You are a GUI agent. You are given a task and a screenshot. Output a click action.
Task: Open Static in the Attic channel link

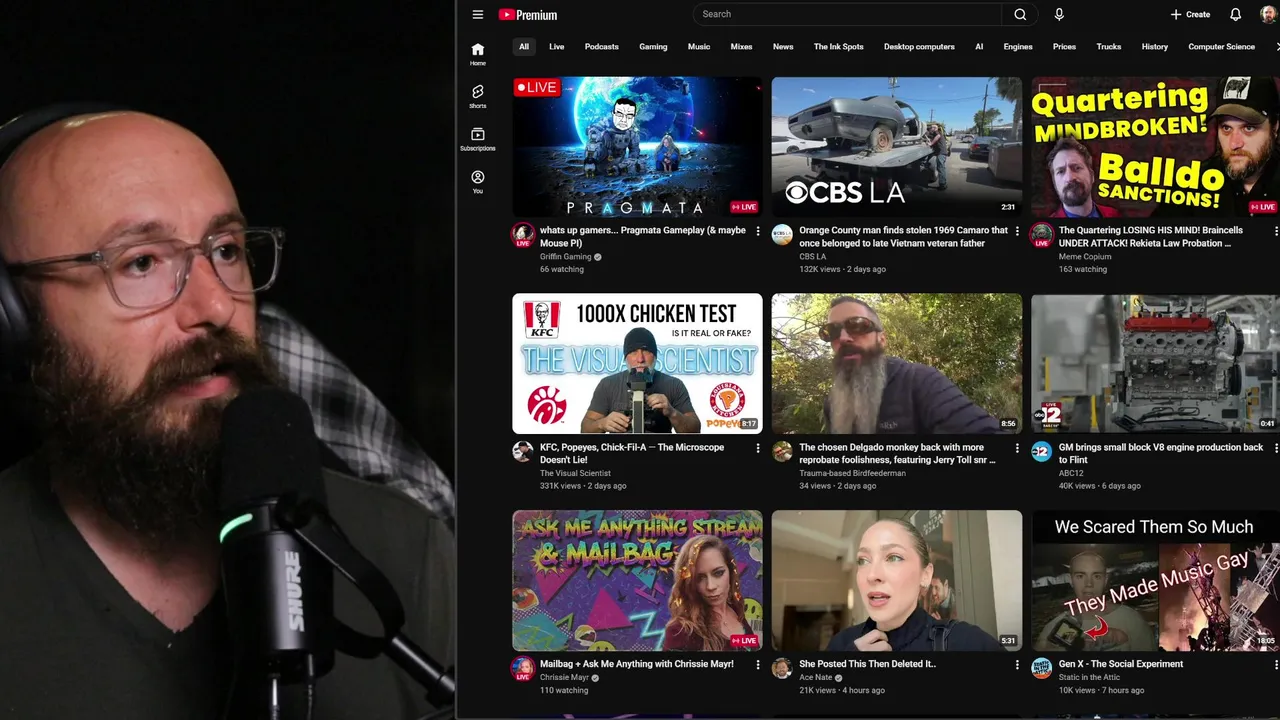click(1090, 678)
